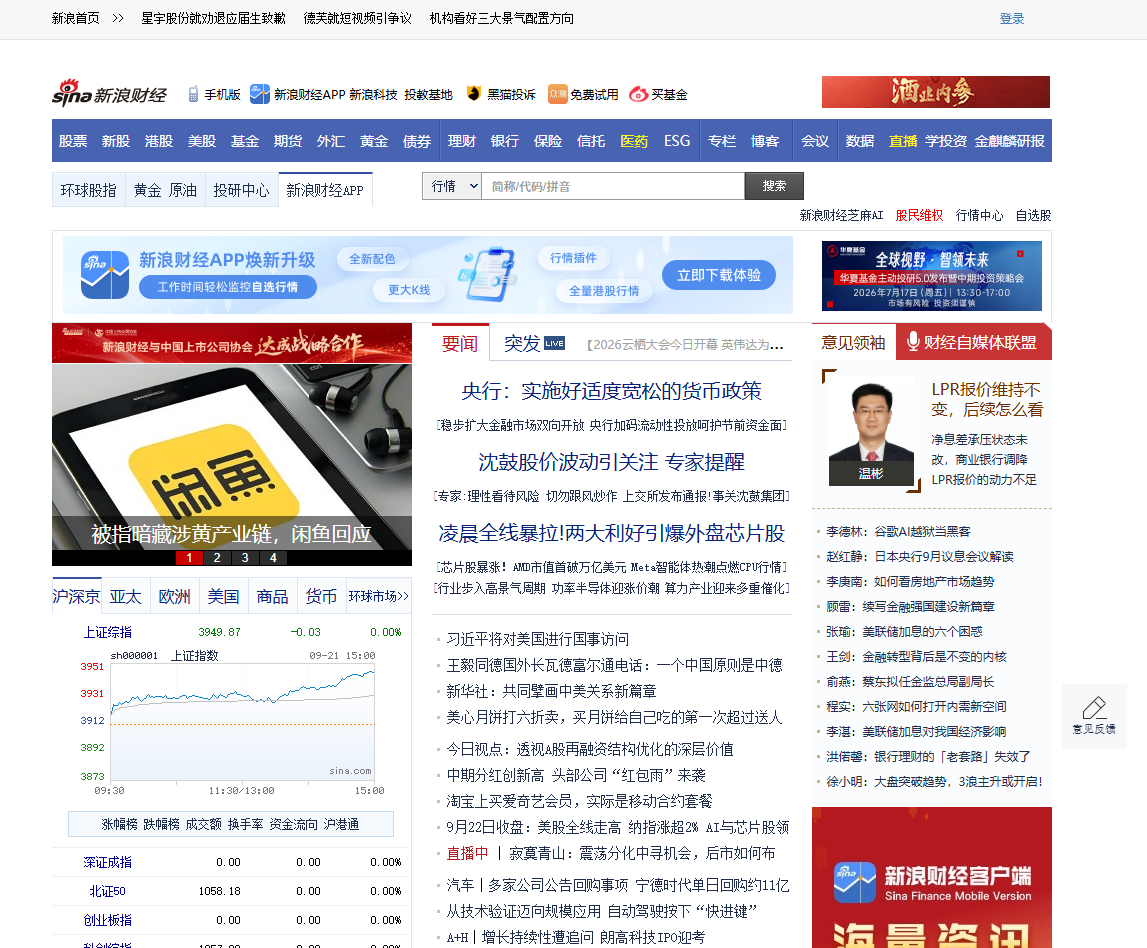The height and width of the screenshot is (948, 1147).
Task: Click the 搜索 search button
Action: [774, 186]
